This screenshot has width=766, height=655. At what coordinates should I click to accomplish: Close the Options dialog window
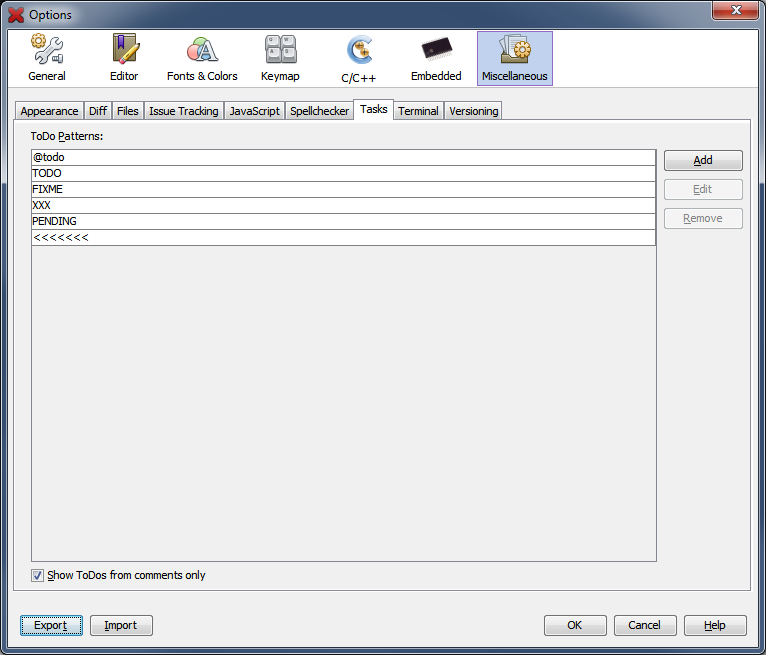point(735,10)
